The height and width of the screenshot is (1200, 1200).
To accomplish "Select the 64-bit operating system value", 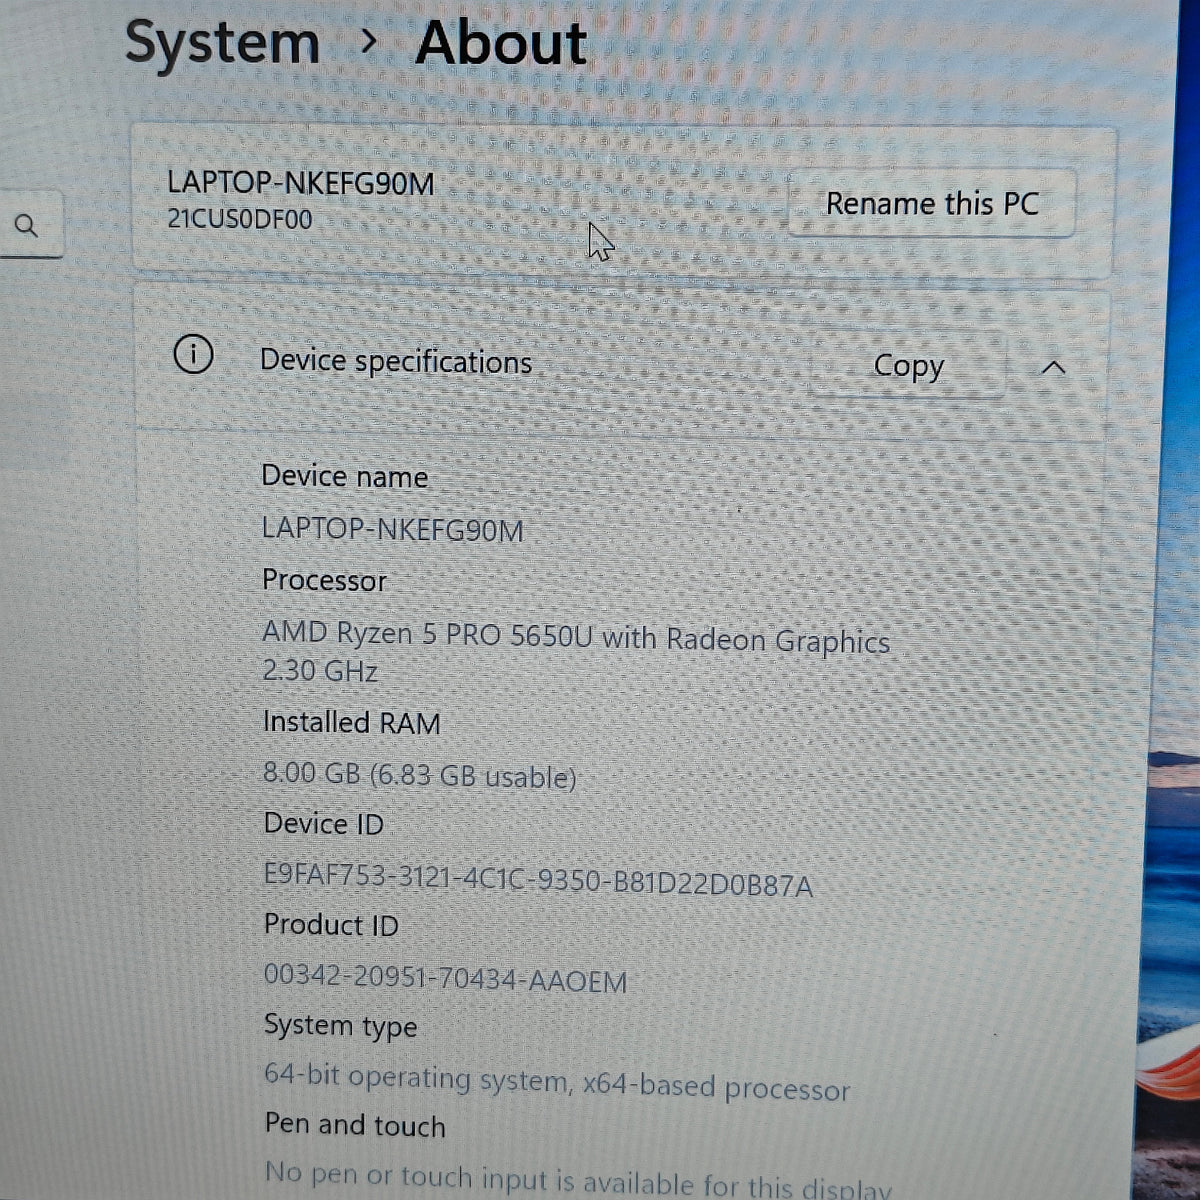I will click(557, 1083).
